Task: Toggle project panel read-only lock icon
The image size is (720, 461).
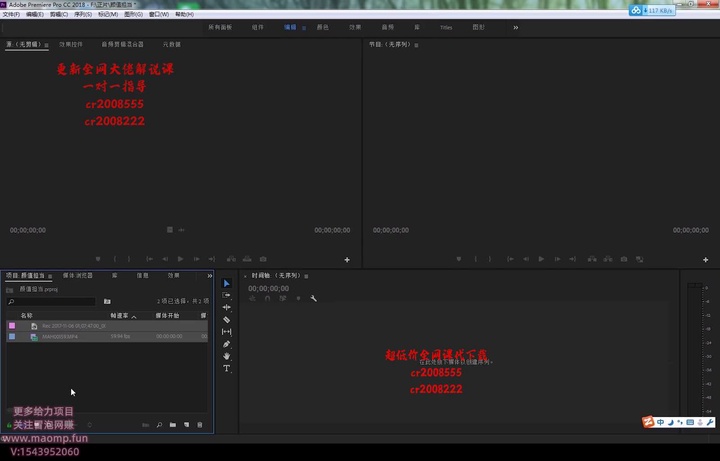Action: [10, 425]
